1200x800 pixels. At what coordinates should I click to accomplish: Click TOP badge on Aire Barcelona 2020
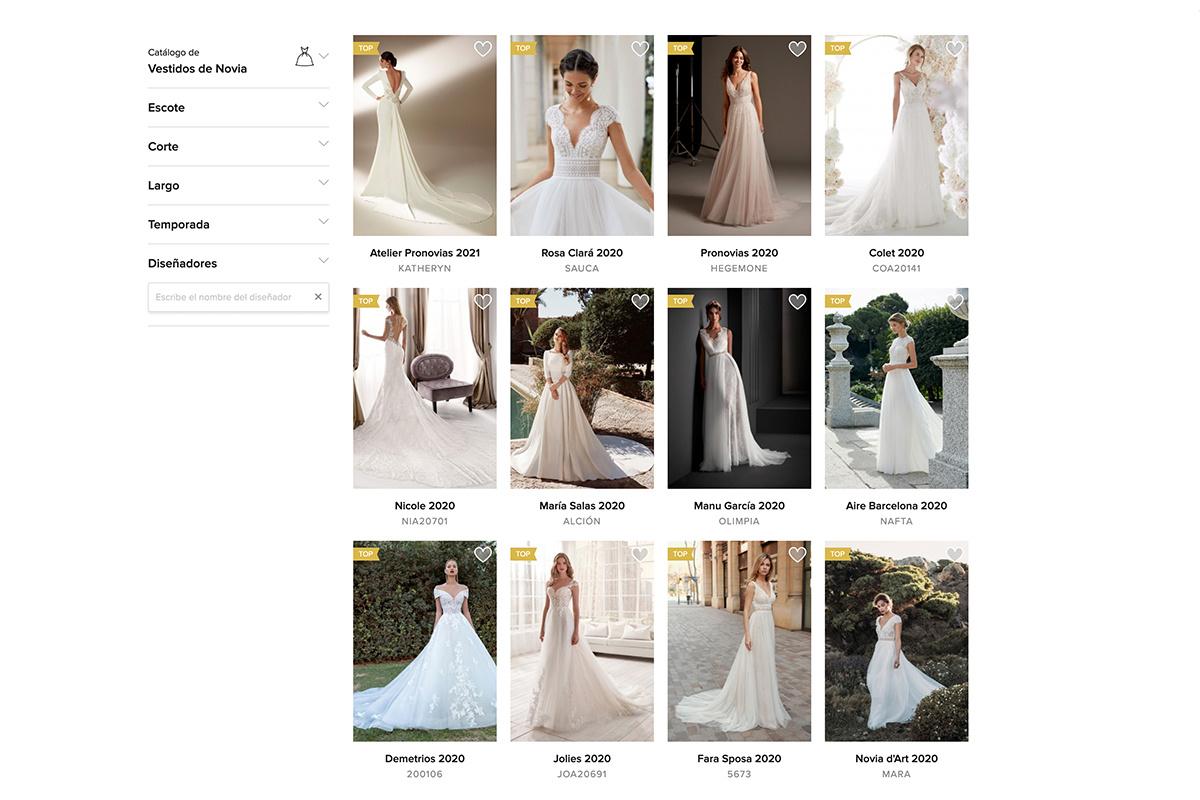coord(837,301)
